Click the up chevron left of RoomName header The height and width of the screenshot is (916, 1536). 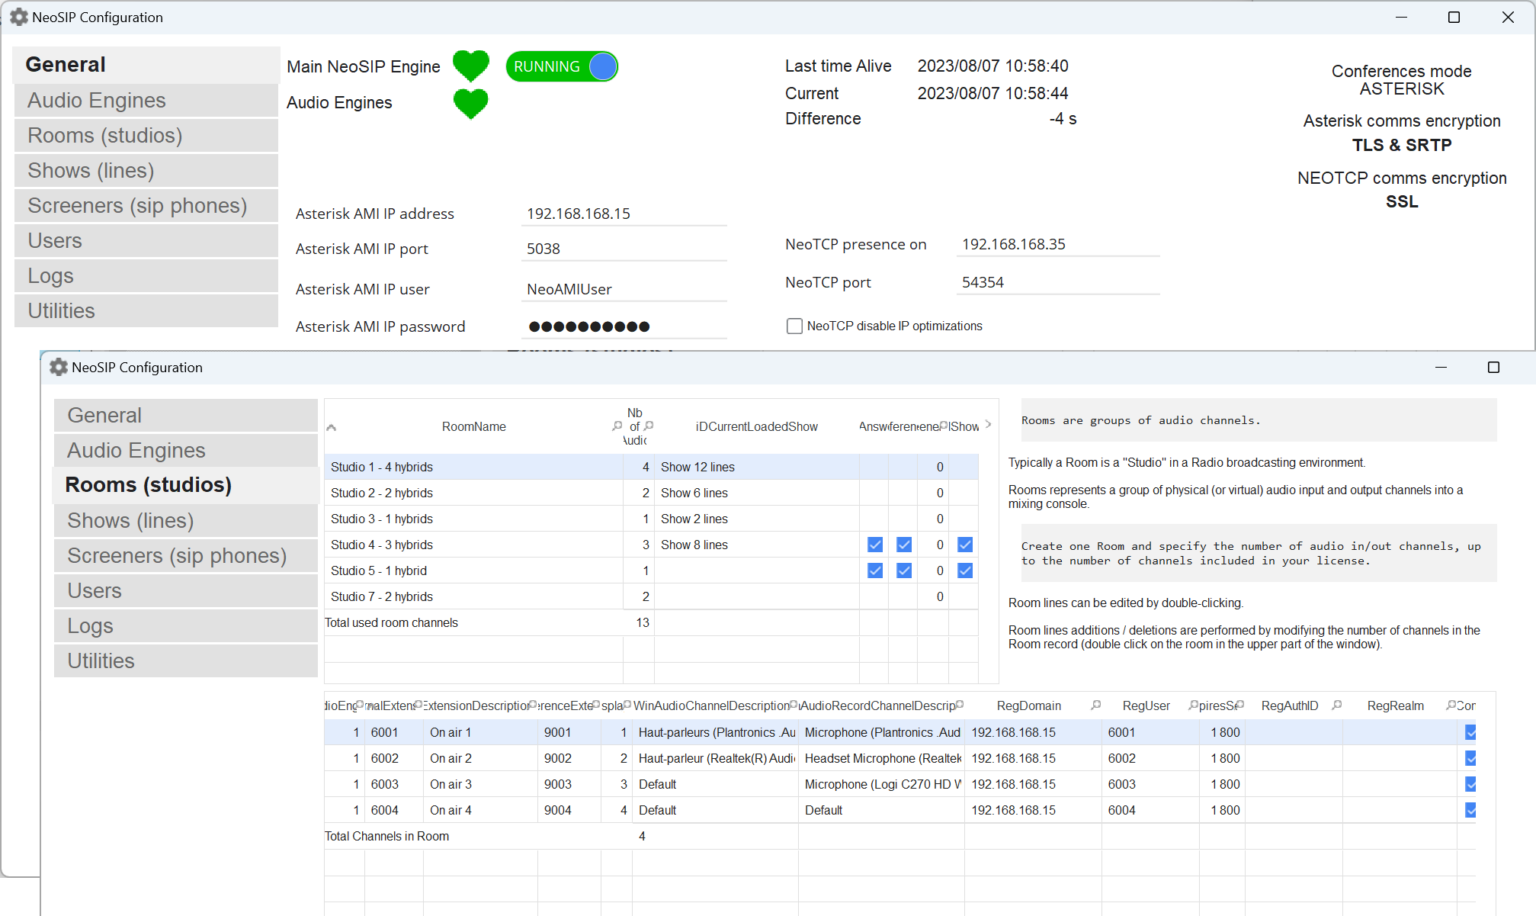coord(332,427)
